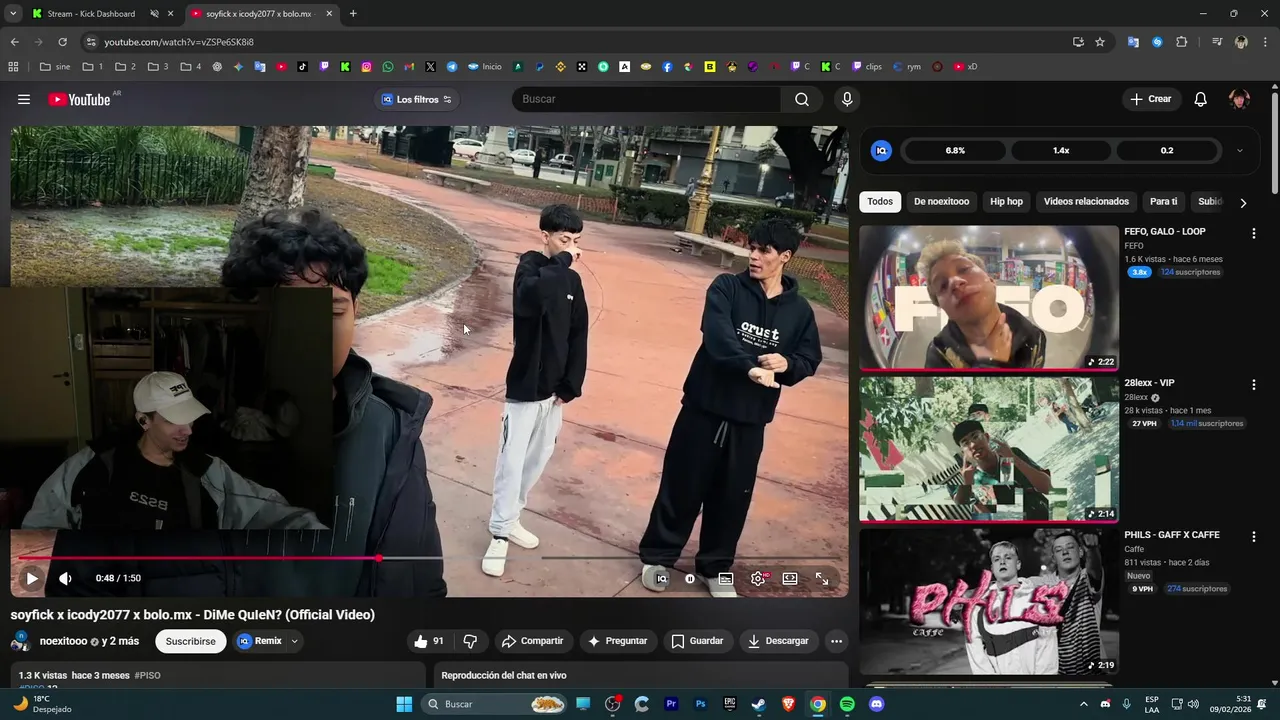Open Los filtros button
Screen dimensions: 1280x720
(416, 99)
